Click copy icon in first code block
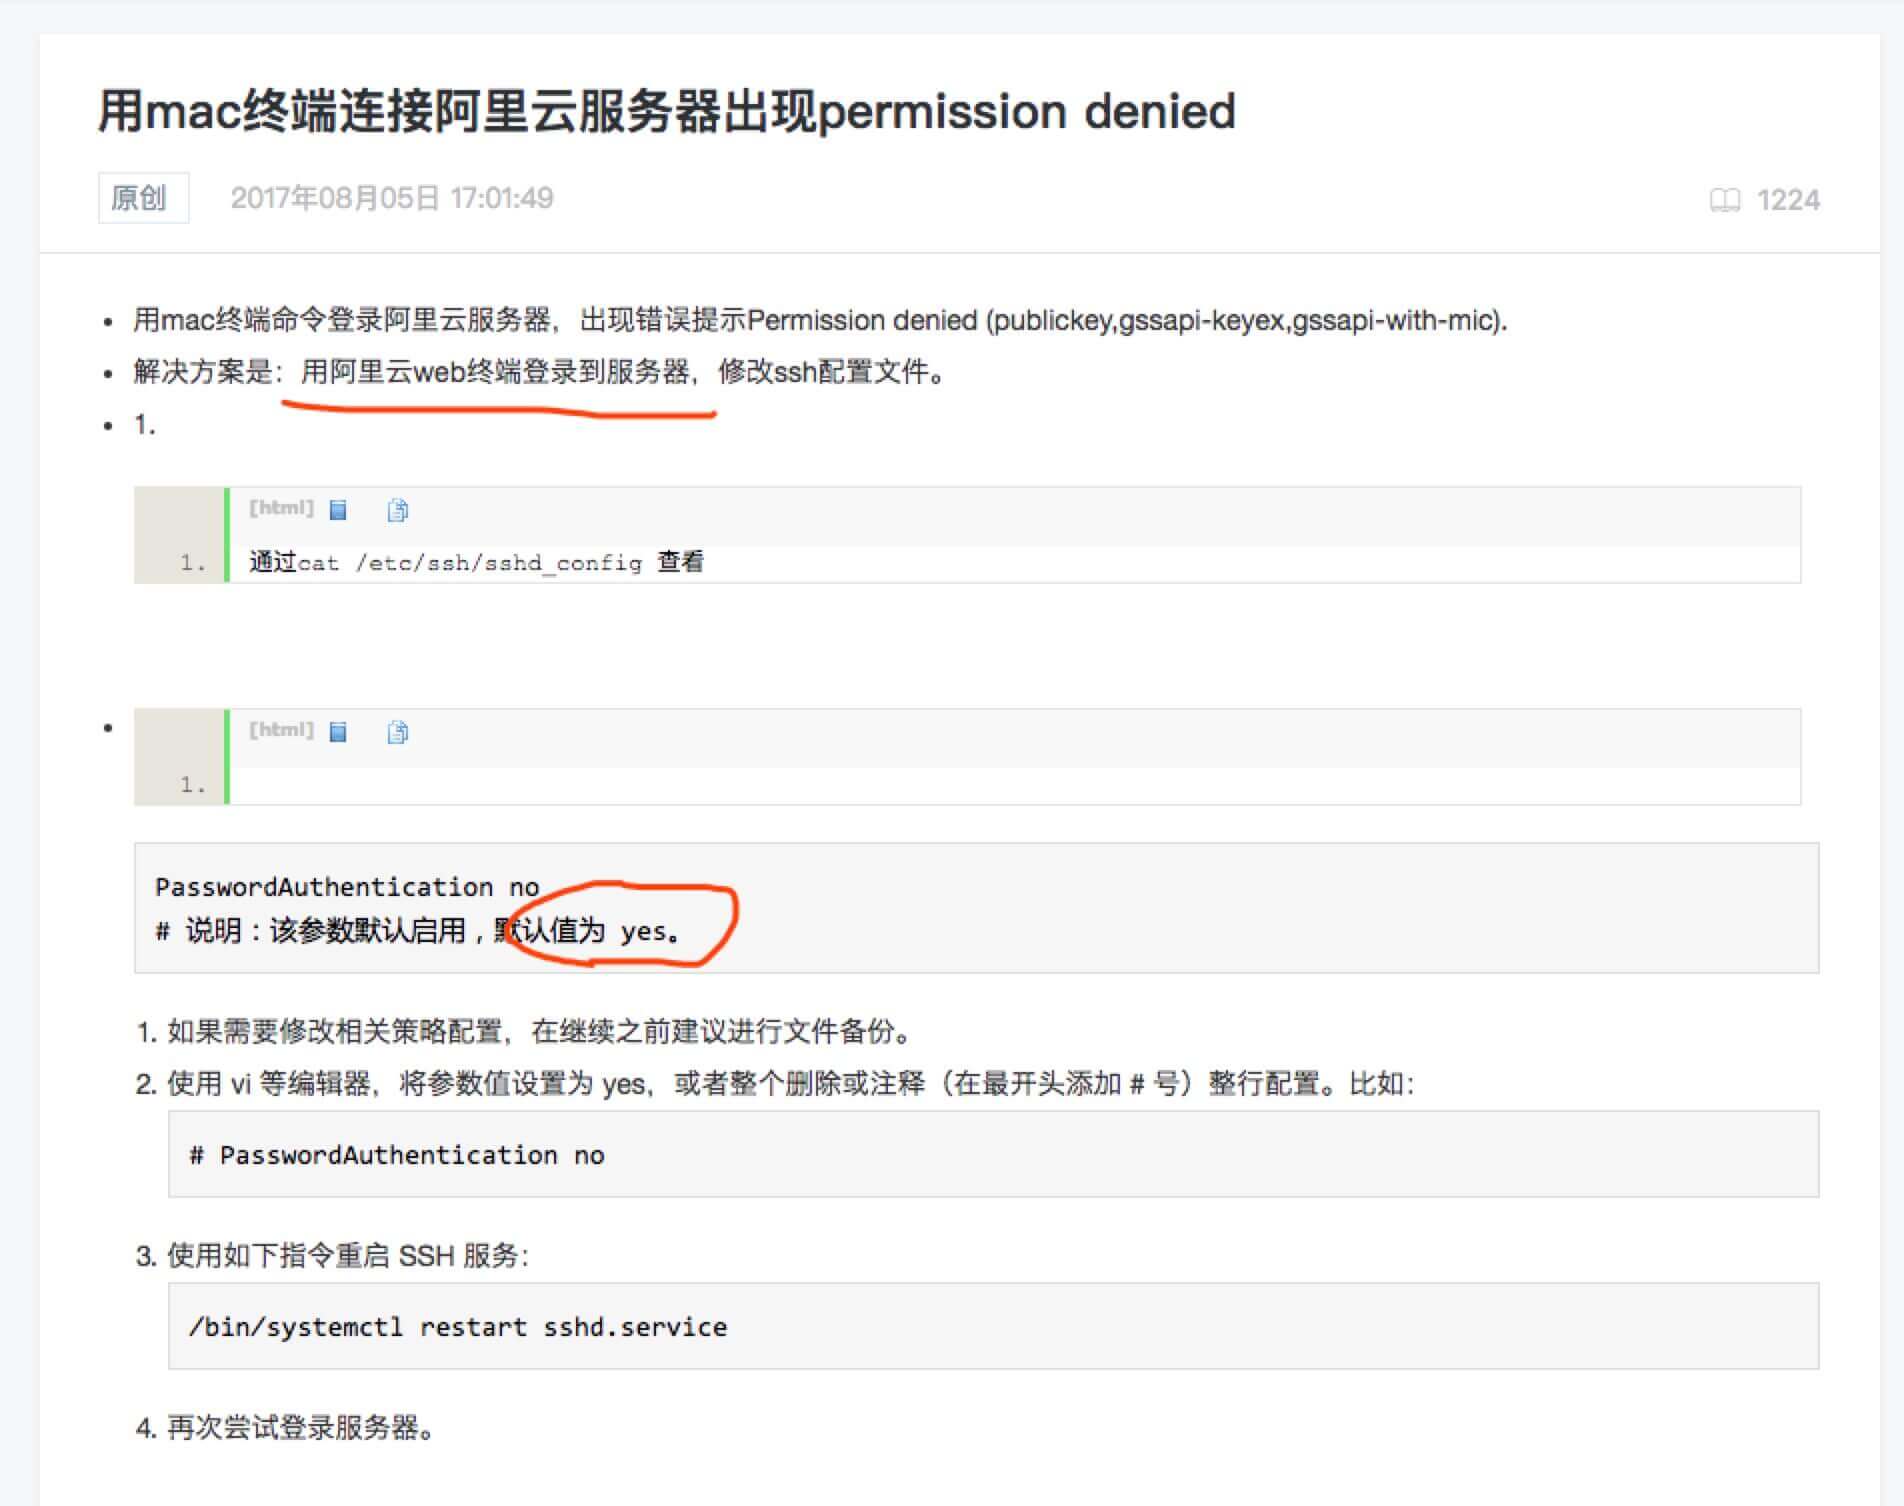Image resolution: width=1904 pixels, height=1506 pixels. [x=397, y=511]
